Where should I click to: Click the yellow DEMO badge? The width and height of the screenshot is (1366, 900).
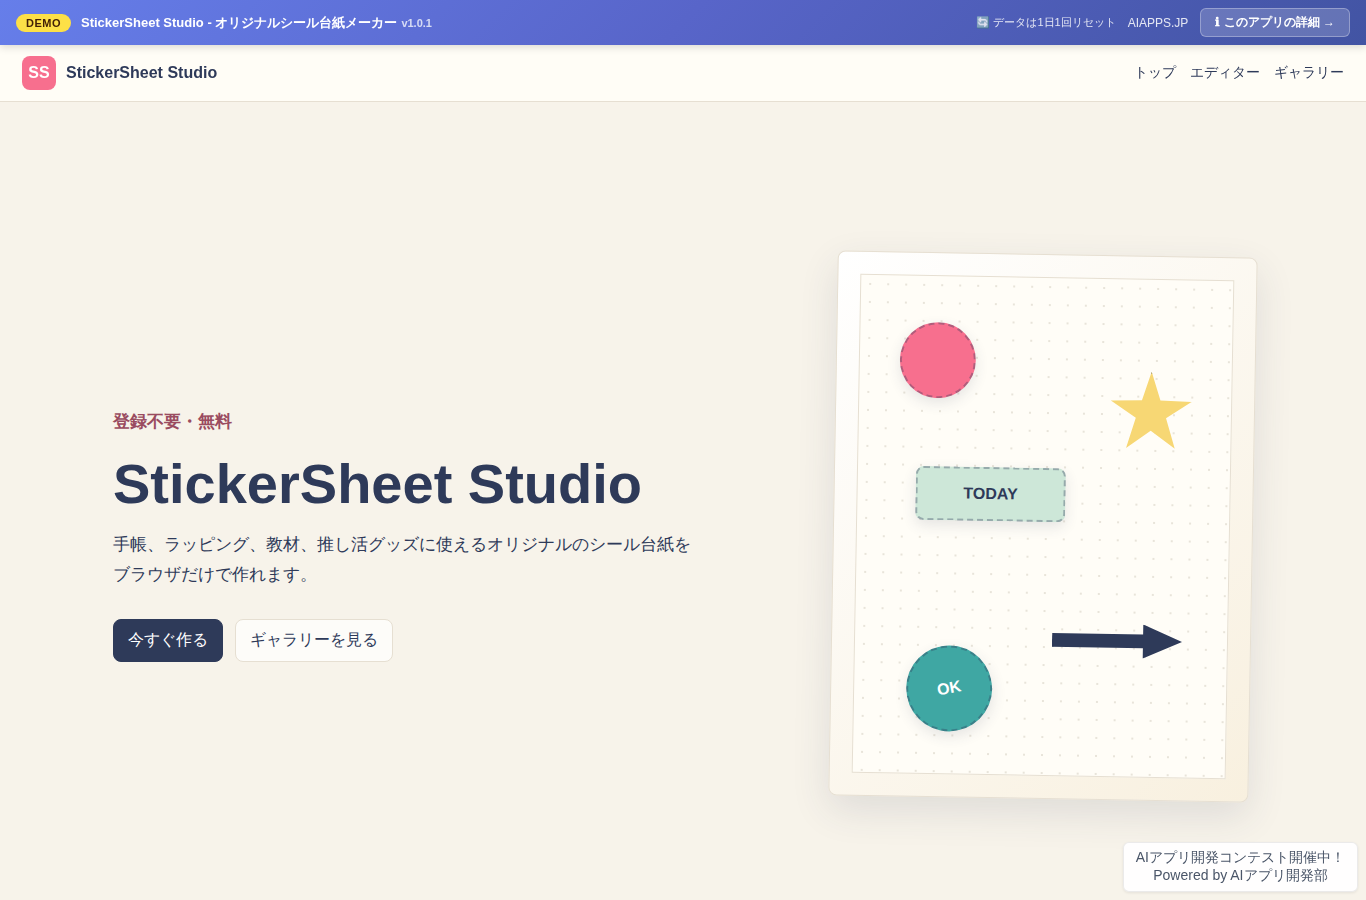click(43, 23)
